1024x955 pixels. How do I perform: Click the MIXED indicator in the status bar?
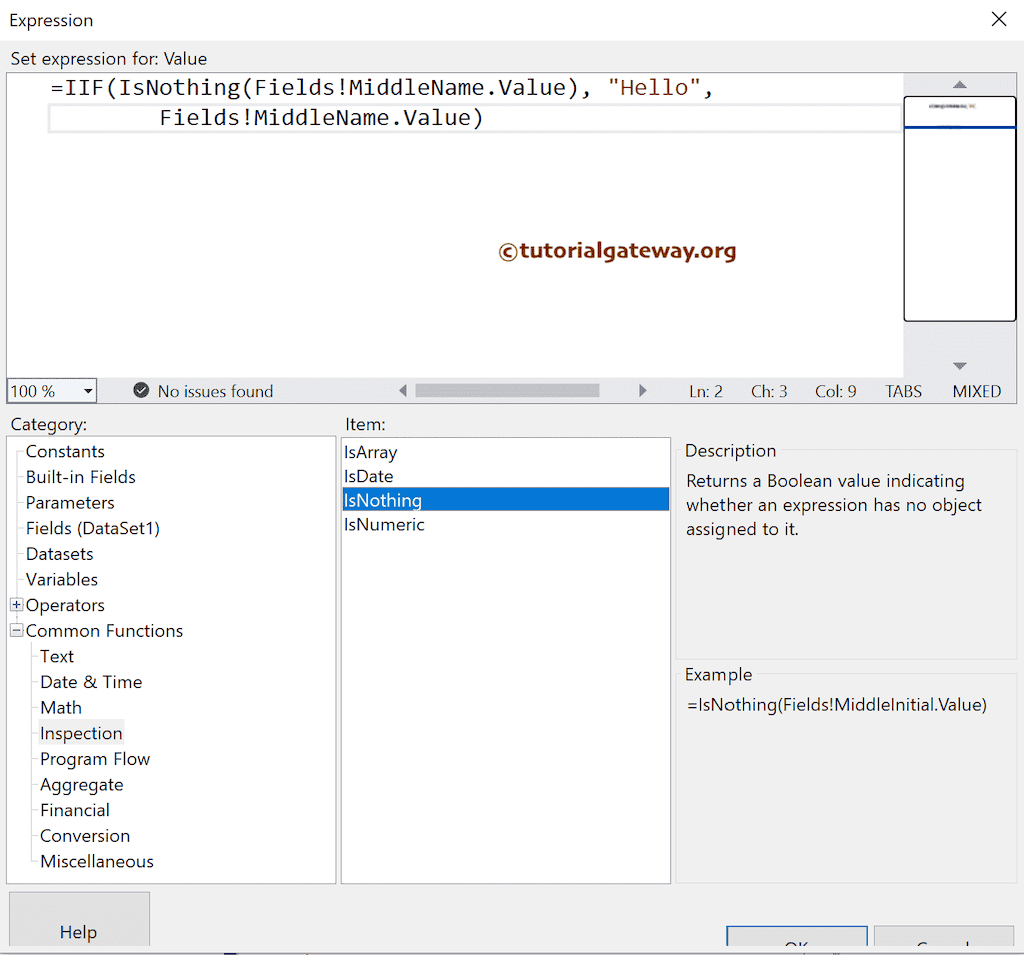pyautogui.click(x=976, y=391)
